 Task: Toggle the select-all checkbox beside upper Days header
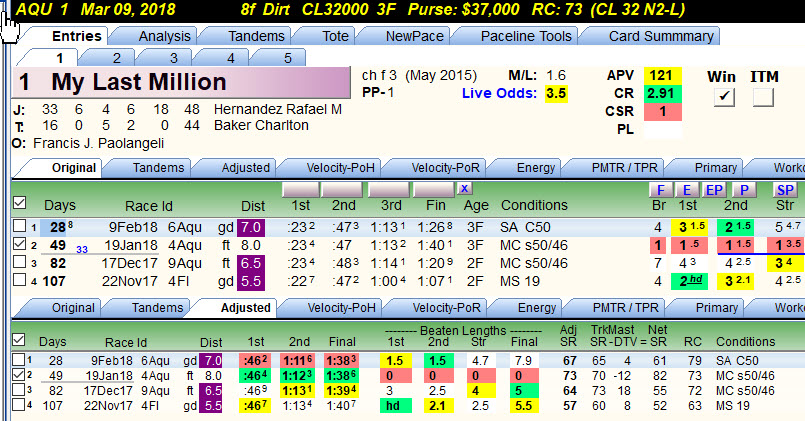pyautogui.click(x=20, y=203)
